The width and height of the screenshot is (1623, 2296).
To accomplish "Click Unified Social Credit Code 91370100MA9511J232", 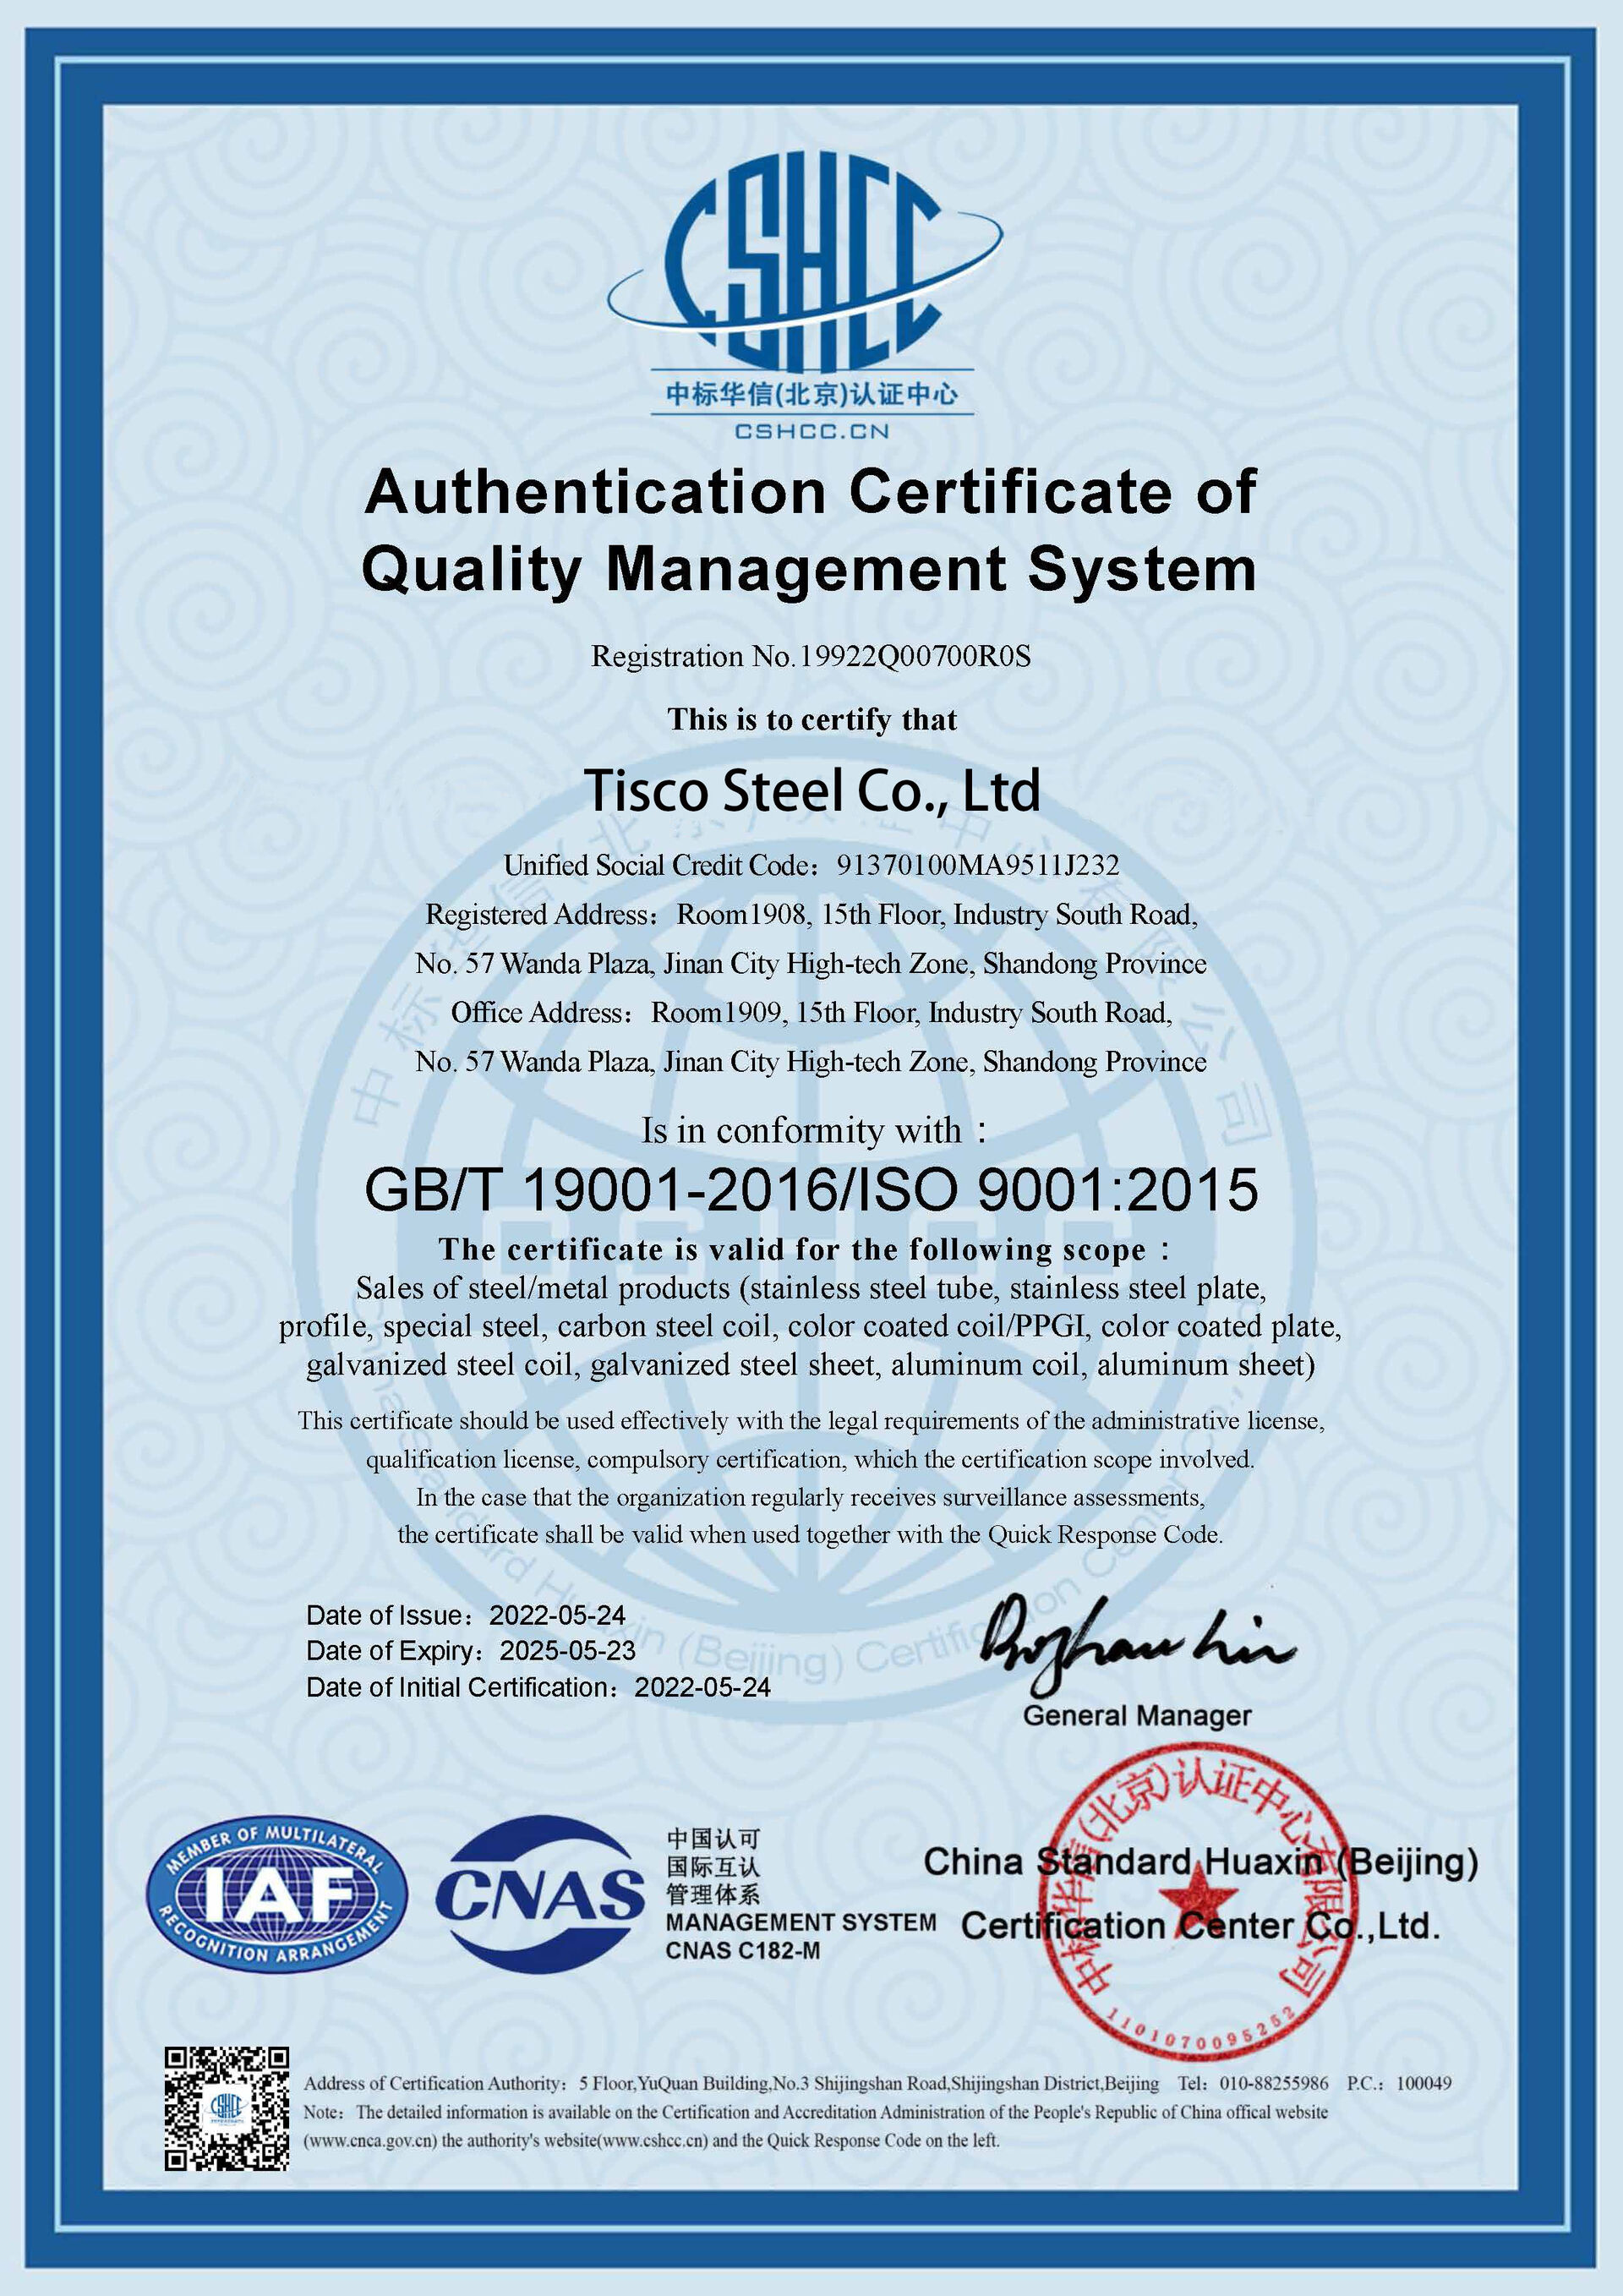I will pos(811,865).
